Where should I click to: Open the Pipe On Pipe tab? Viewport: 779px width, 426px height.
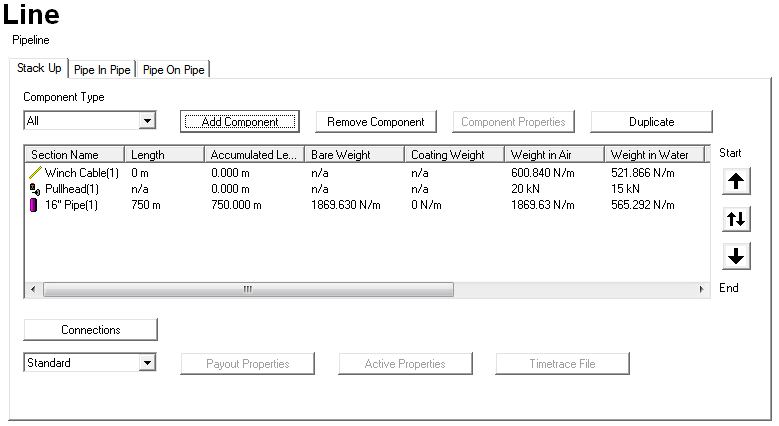(174, 70)
